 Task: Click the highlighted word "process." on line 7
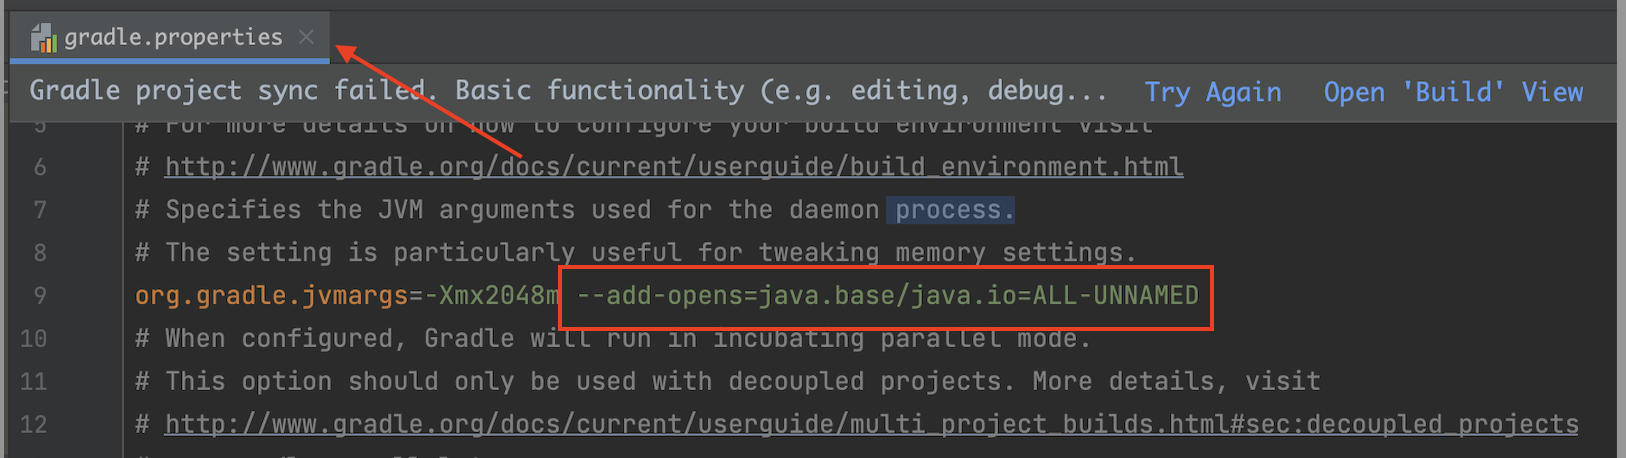click(x=953, y=210)
